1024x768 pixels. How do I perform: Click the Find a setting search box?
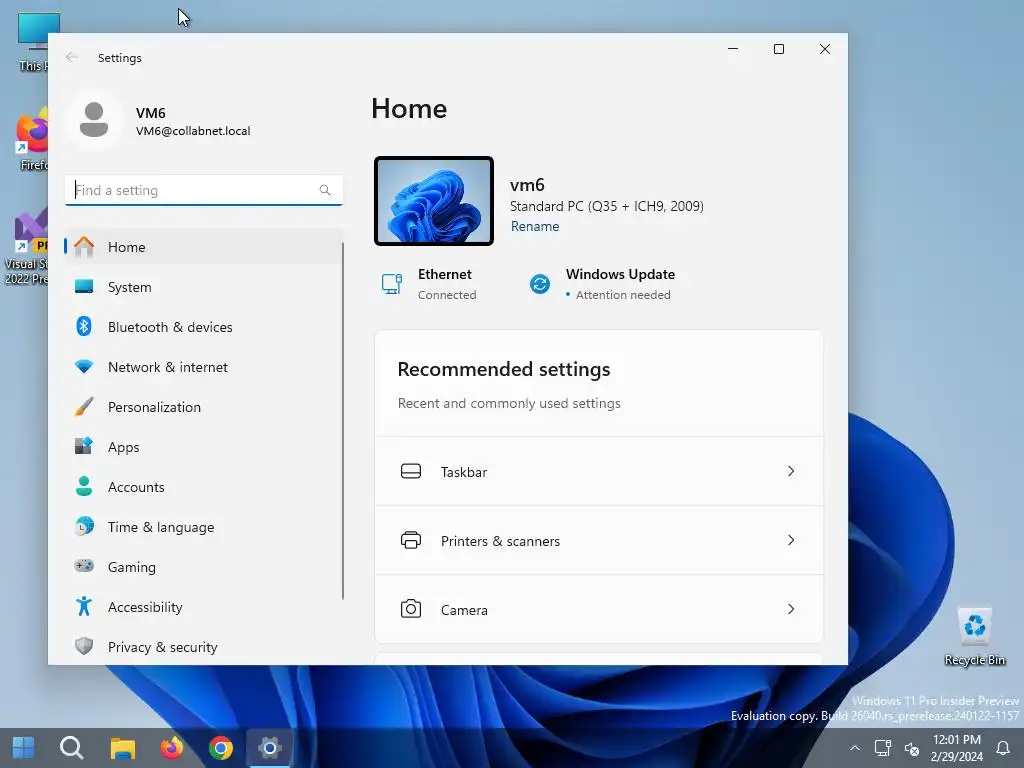(204, 190)
